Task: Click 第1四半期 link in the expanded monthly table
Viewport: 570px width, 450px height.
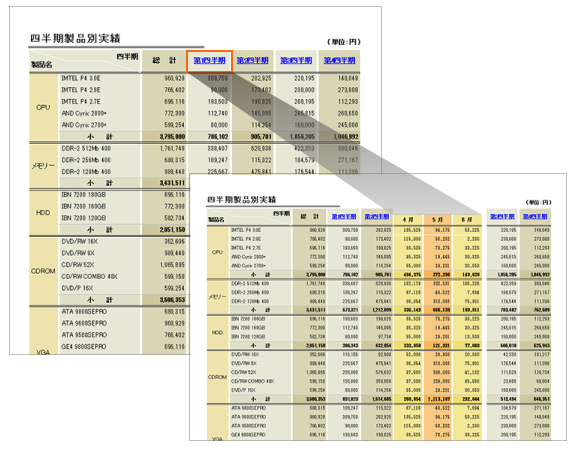Action: (344, 217)
